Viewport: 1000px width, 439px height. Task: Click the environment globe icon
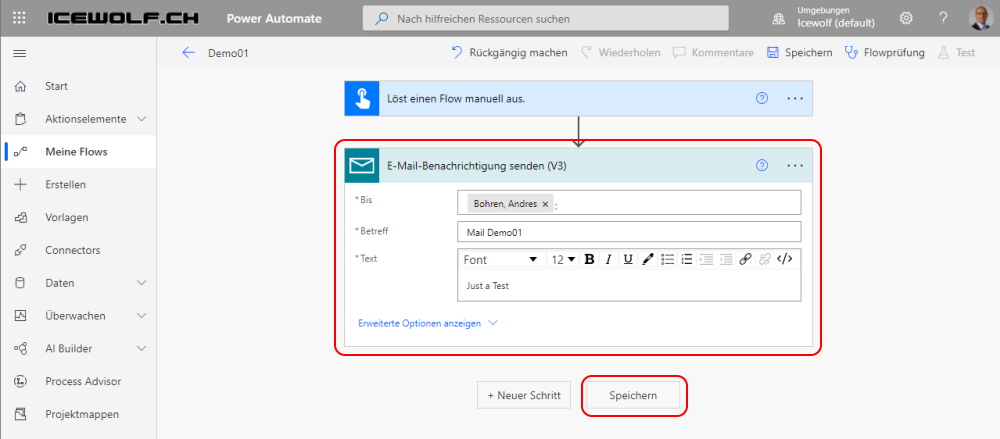tap(778, 19)
